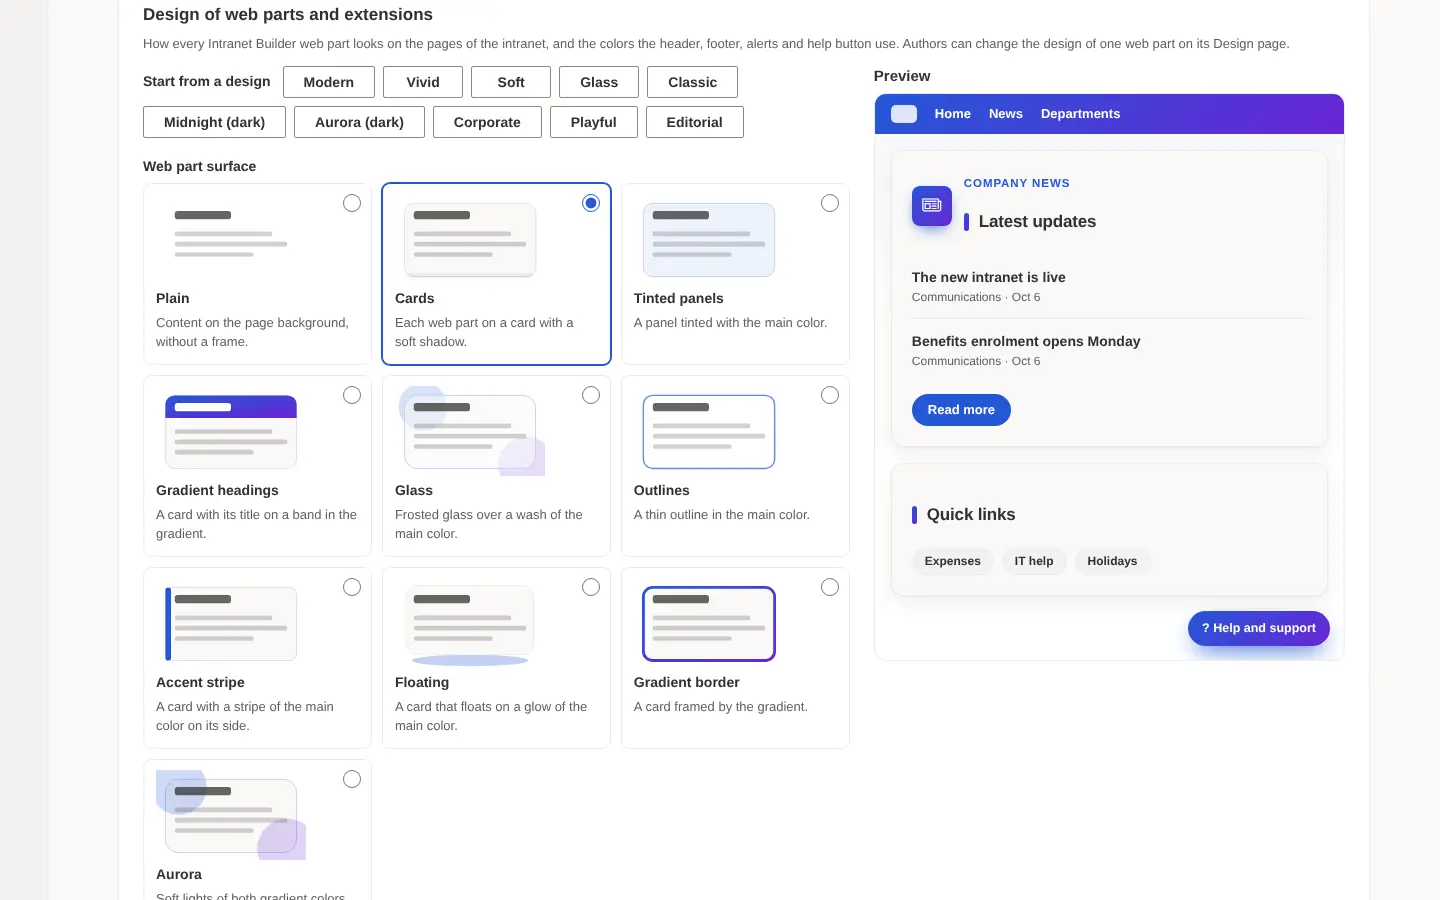Choose the Floating surface radio button

(591, 587)
